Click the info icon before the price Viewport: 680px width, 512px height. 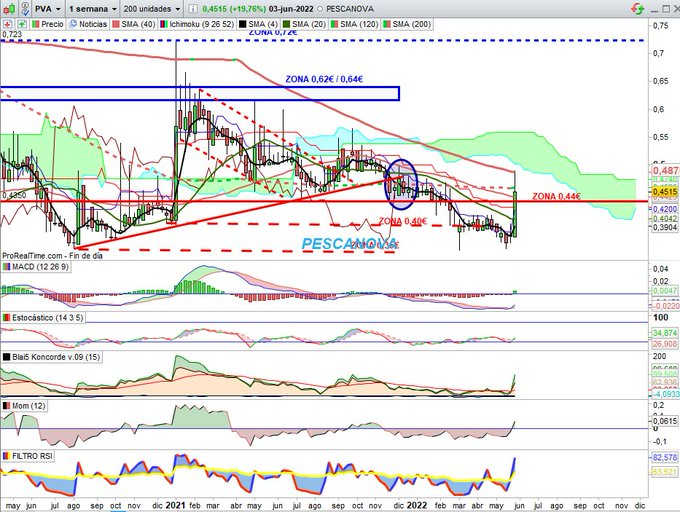(193, 9)
